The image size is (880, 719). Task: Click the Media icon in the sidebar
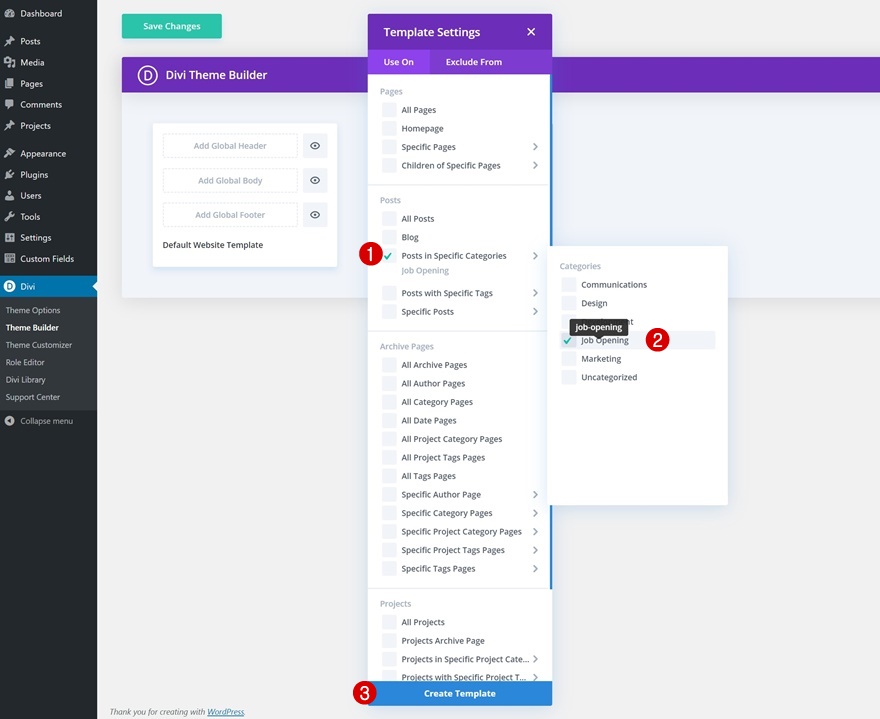pos(10,62)
